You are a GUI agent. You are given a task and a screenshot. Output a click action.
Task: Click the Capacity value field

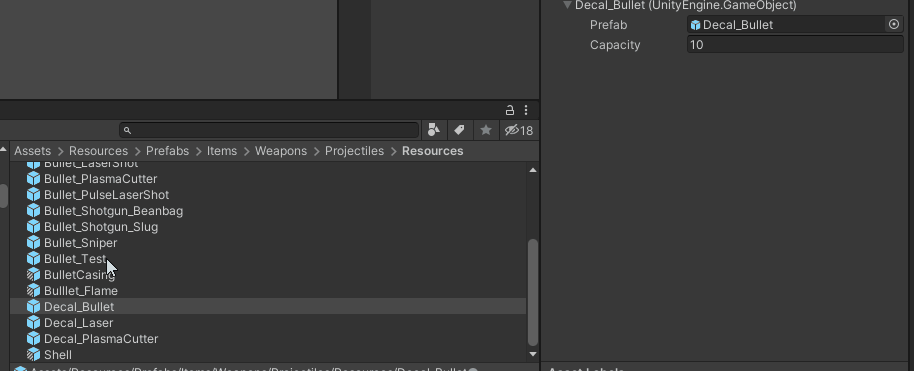click(x=795, y=45)
